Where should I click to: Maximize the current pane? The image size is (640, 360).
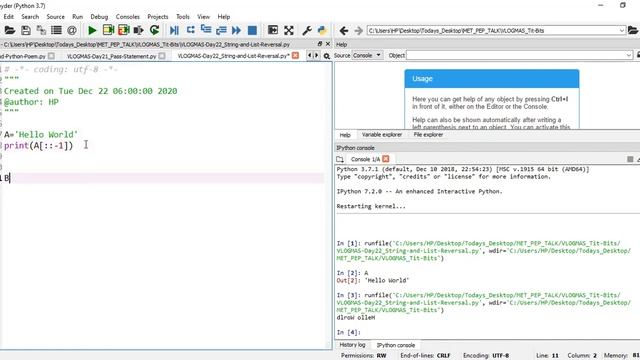[x=273, y=30]
